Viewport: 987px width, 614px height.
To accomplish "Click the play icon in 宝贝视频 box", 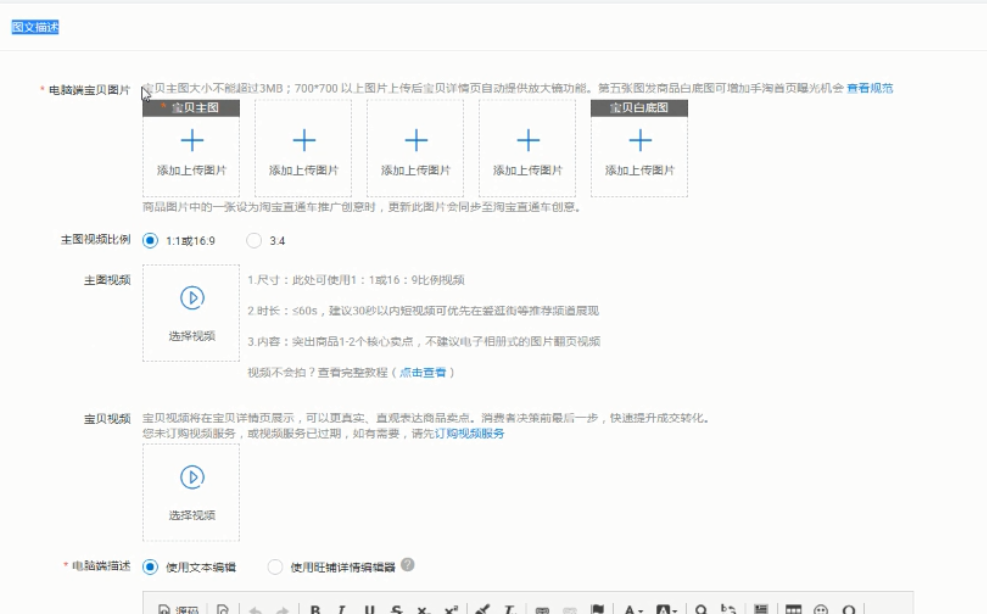I will (192, 478).
